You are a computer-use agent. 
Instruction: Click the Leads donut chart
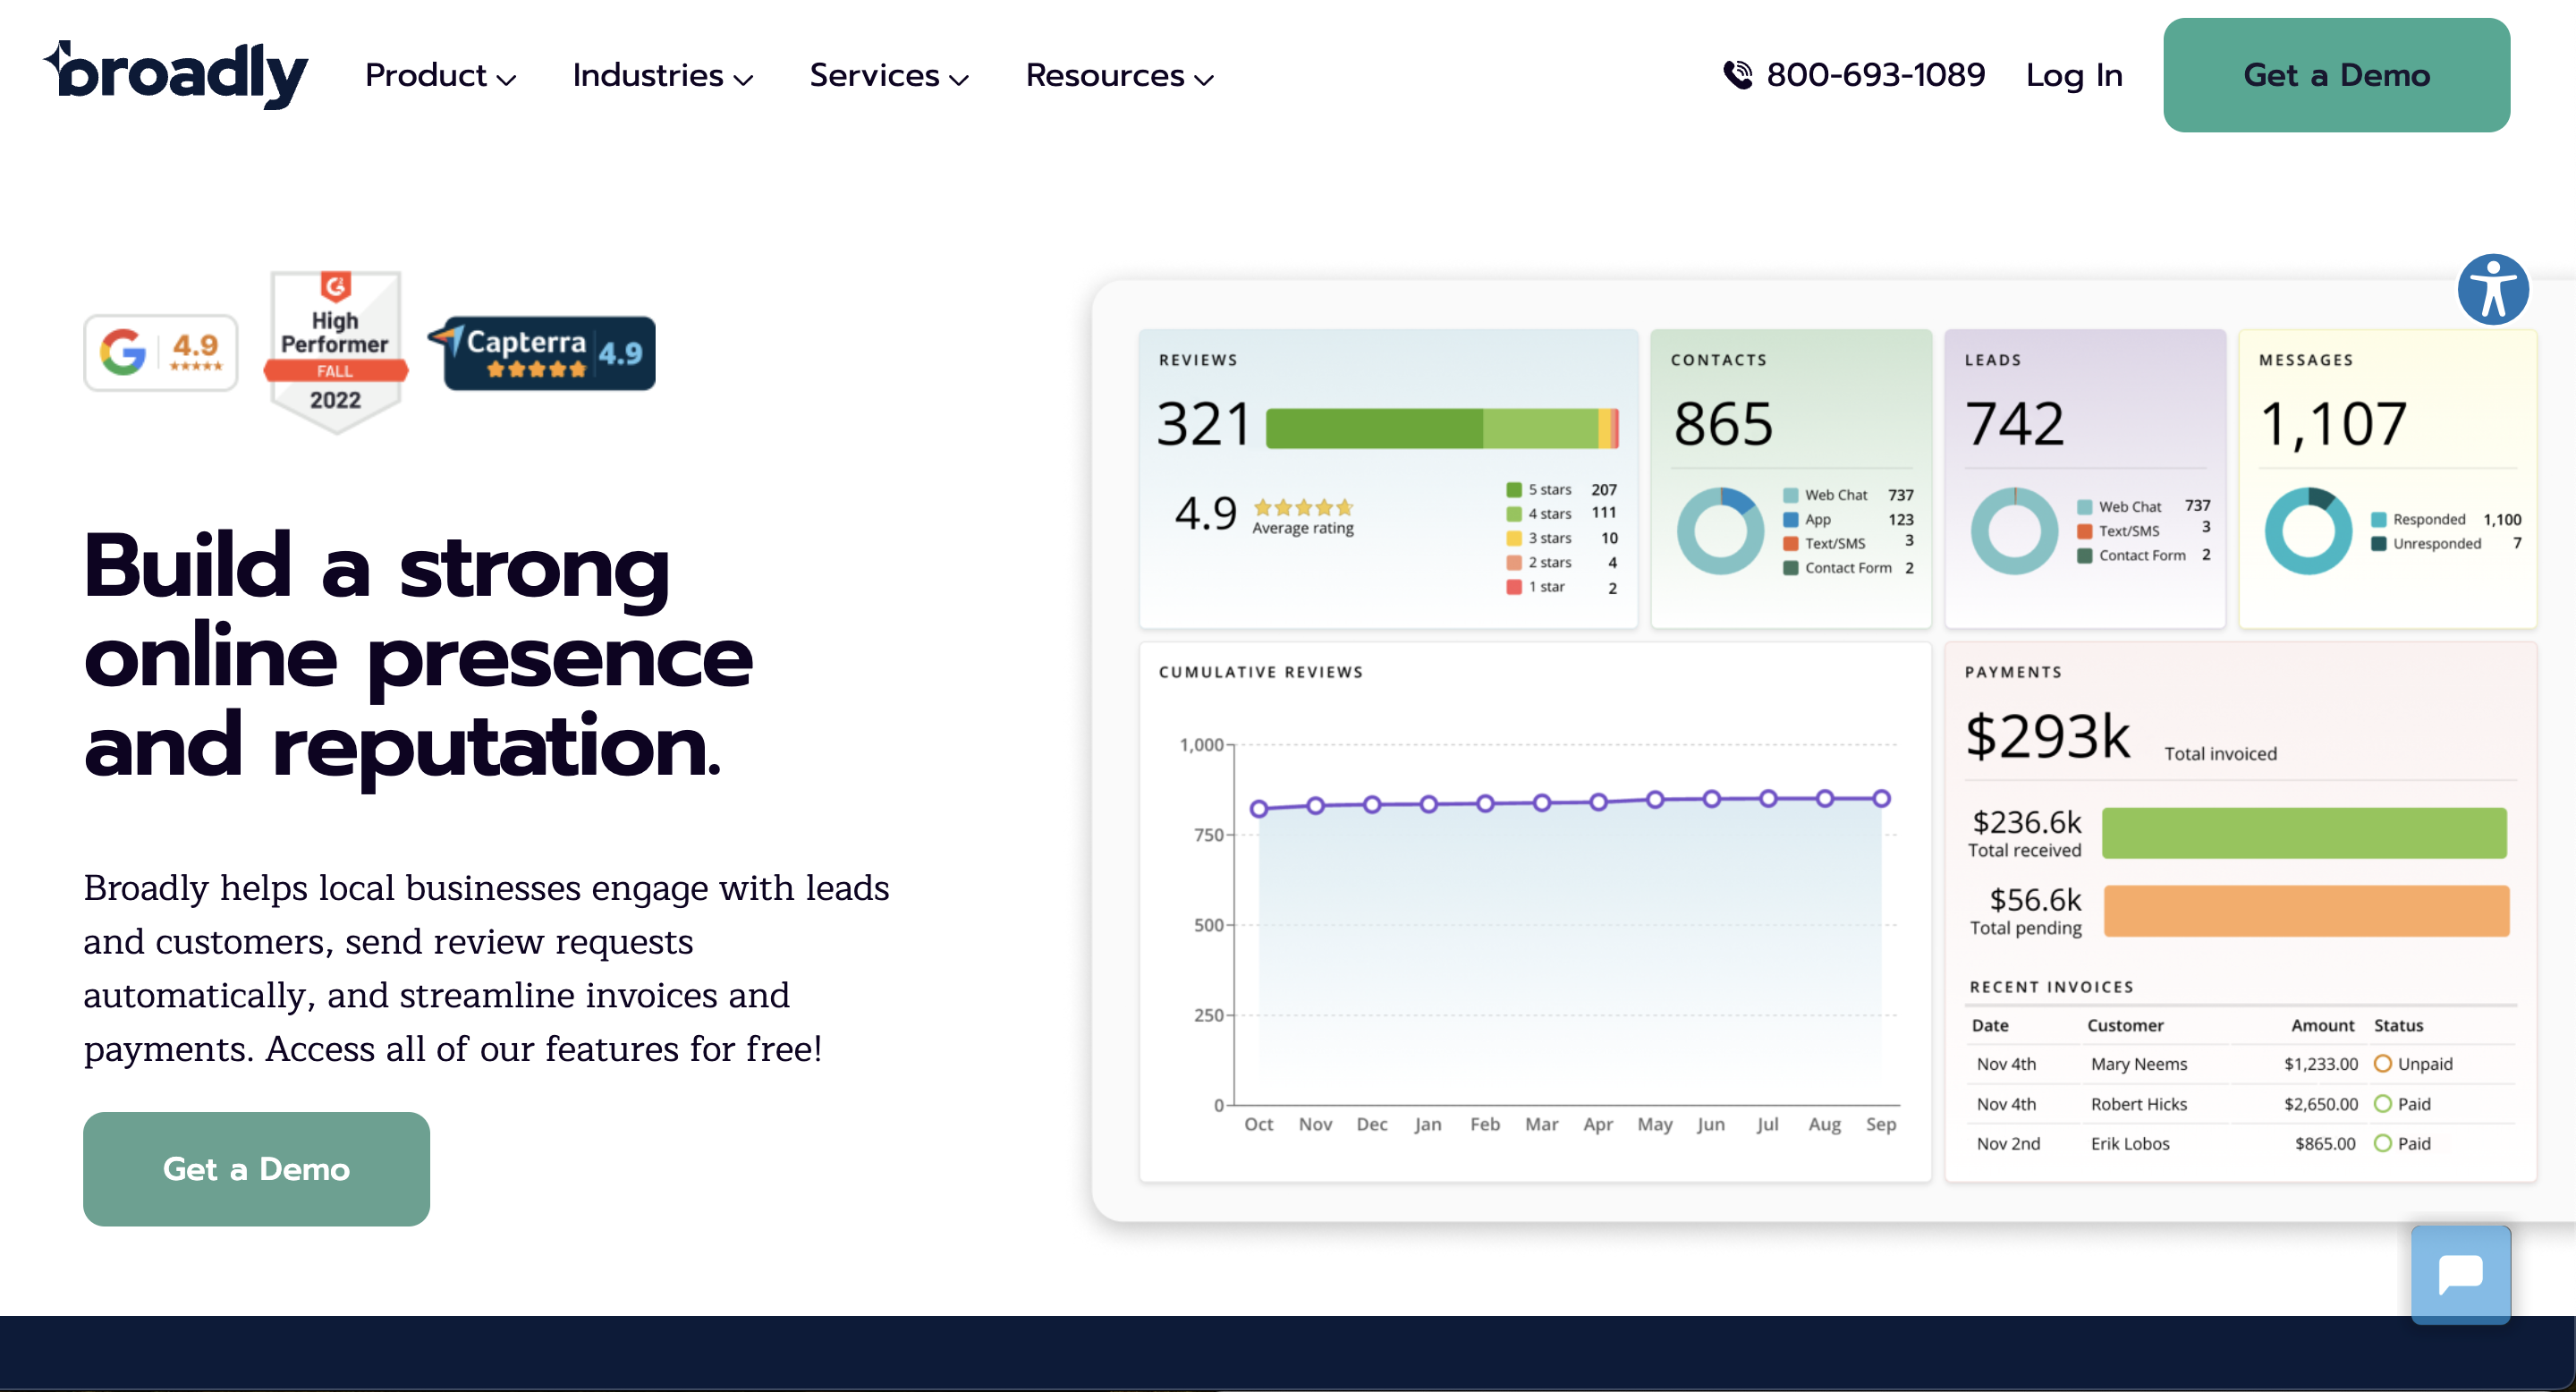2014,531
